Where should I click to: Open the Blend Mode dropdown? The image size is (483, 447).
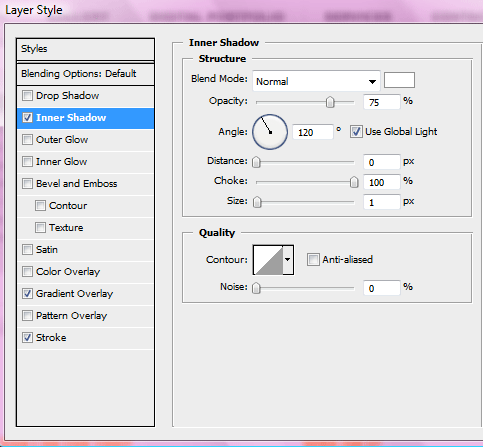[x=316, y=81]
